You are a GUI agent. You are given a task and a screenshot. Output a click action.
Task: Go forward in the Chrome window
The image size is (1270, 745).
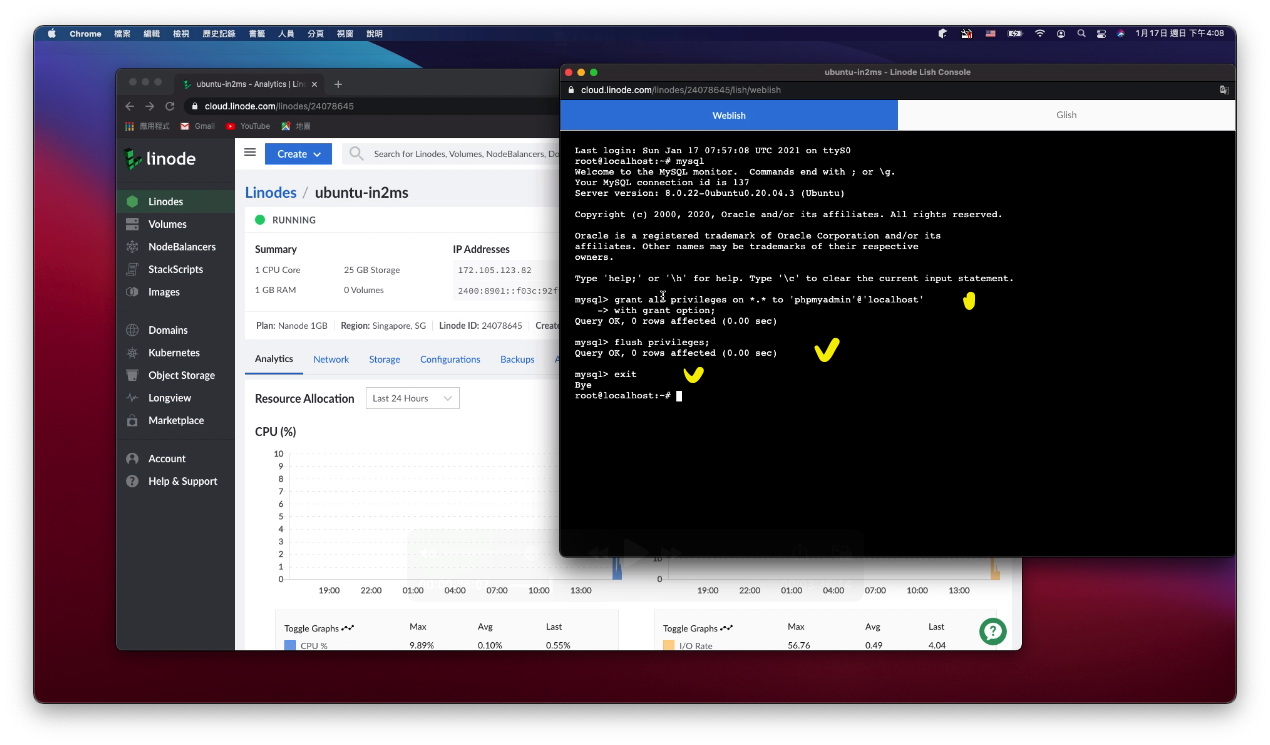pos(149,106)
